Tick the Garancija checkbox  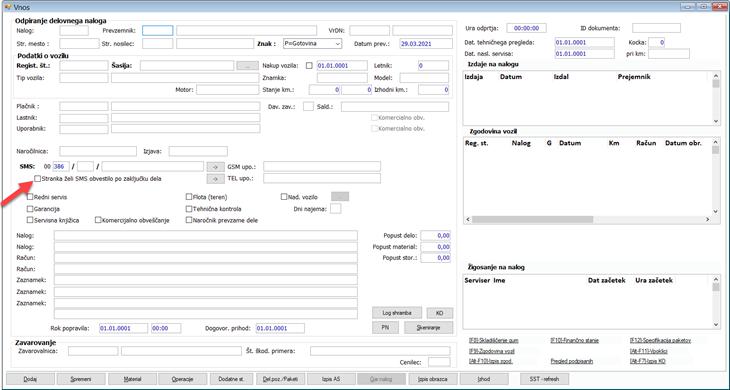point(30,209)
